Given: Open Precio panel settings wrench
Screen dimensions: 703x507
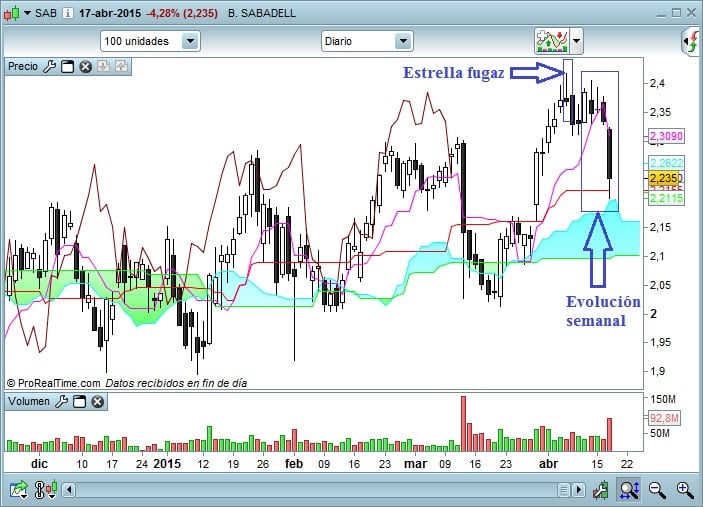Looking at the screenshot, I should click(49, 67).
